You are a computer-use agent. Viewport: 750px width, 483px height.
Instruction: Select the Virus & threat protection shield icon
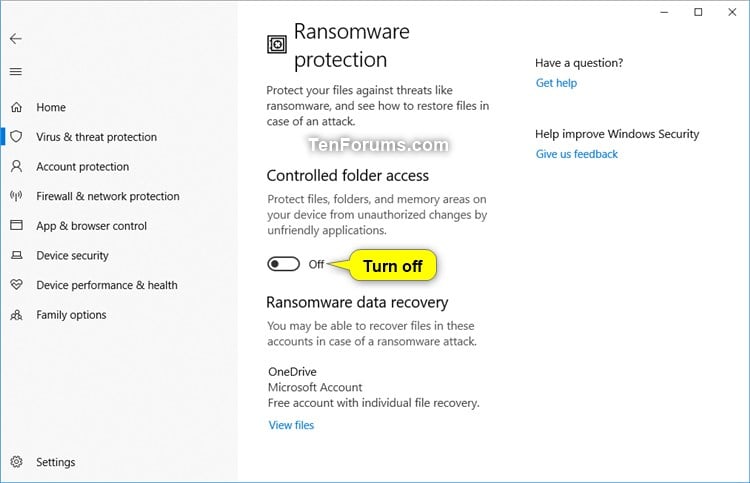pyautogui.click(x=16, y=137)
